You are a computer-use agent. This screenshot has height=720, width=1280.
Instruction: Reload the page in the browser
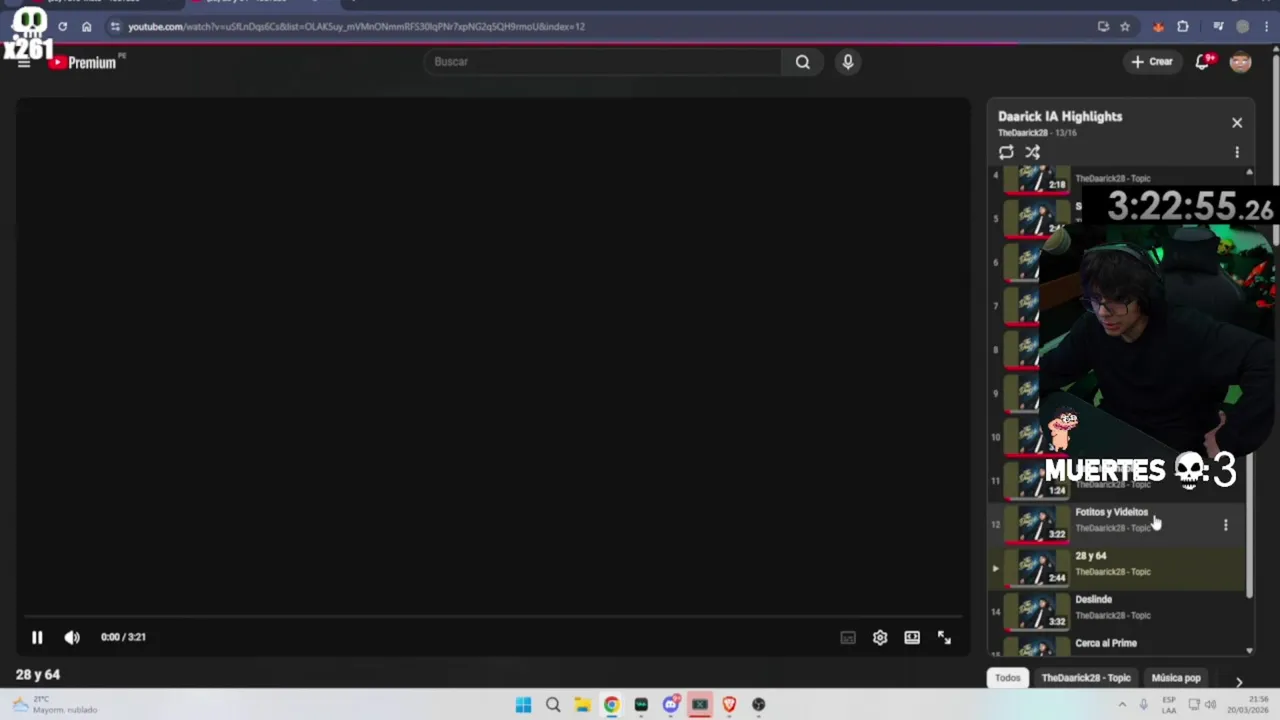coord(62,27)
